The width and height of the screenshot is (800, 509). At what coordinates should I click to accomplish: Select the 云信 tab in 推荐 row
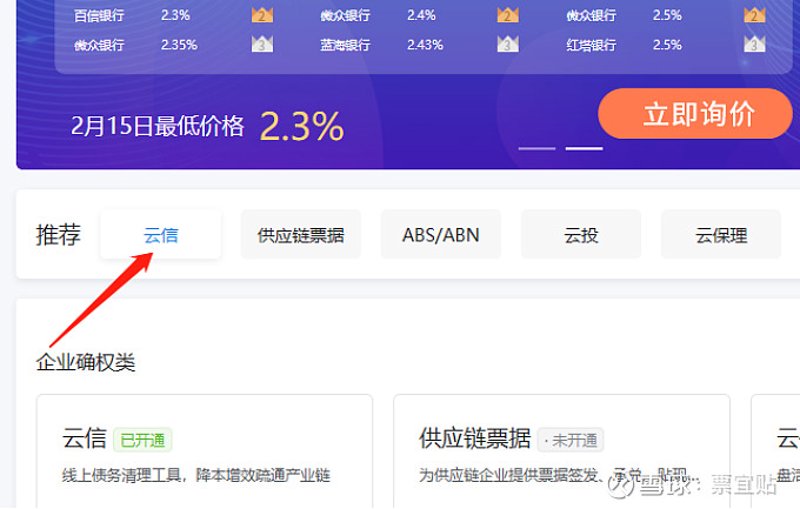pyautogui.click(x=161, y=235)
